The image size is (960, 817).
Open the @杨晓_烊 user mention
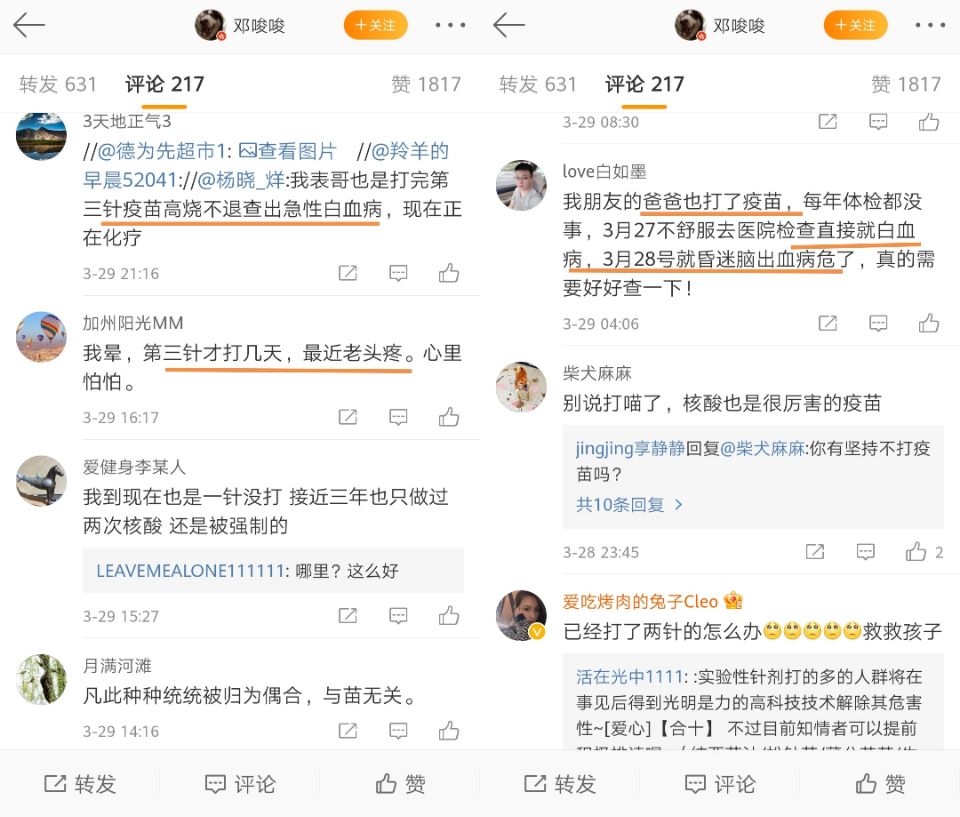click(241, 180)
